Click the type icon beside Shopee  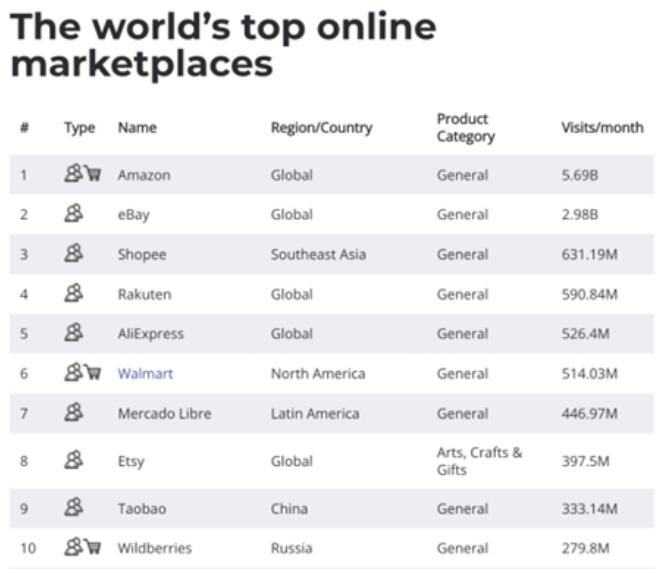(x=73, y=254)
